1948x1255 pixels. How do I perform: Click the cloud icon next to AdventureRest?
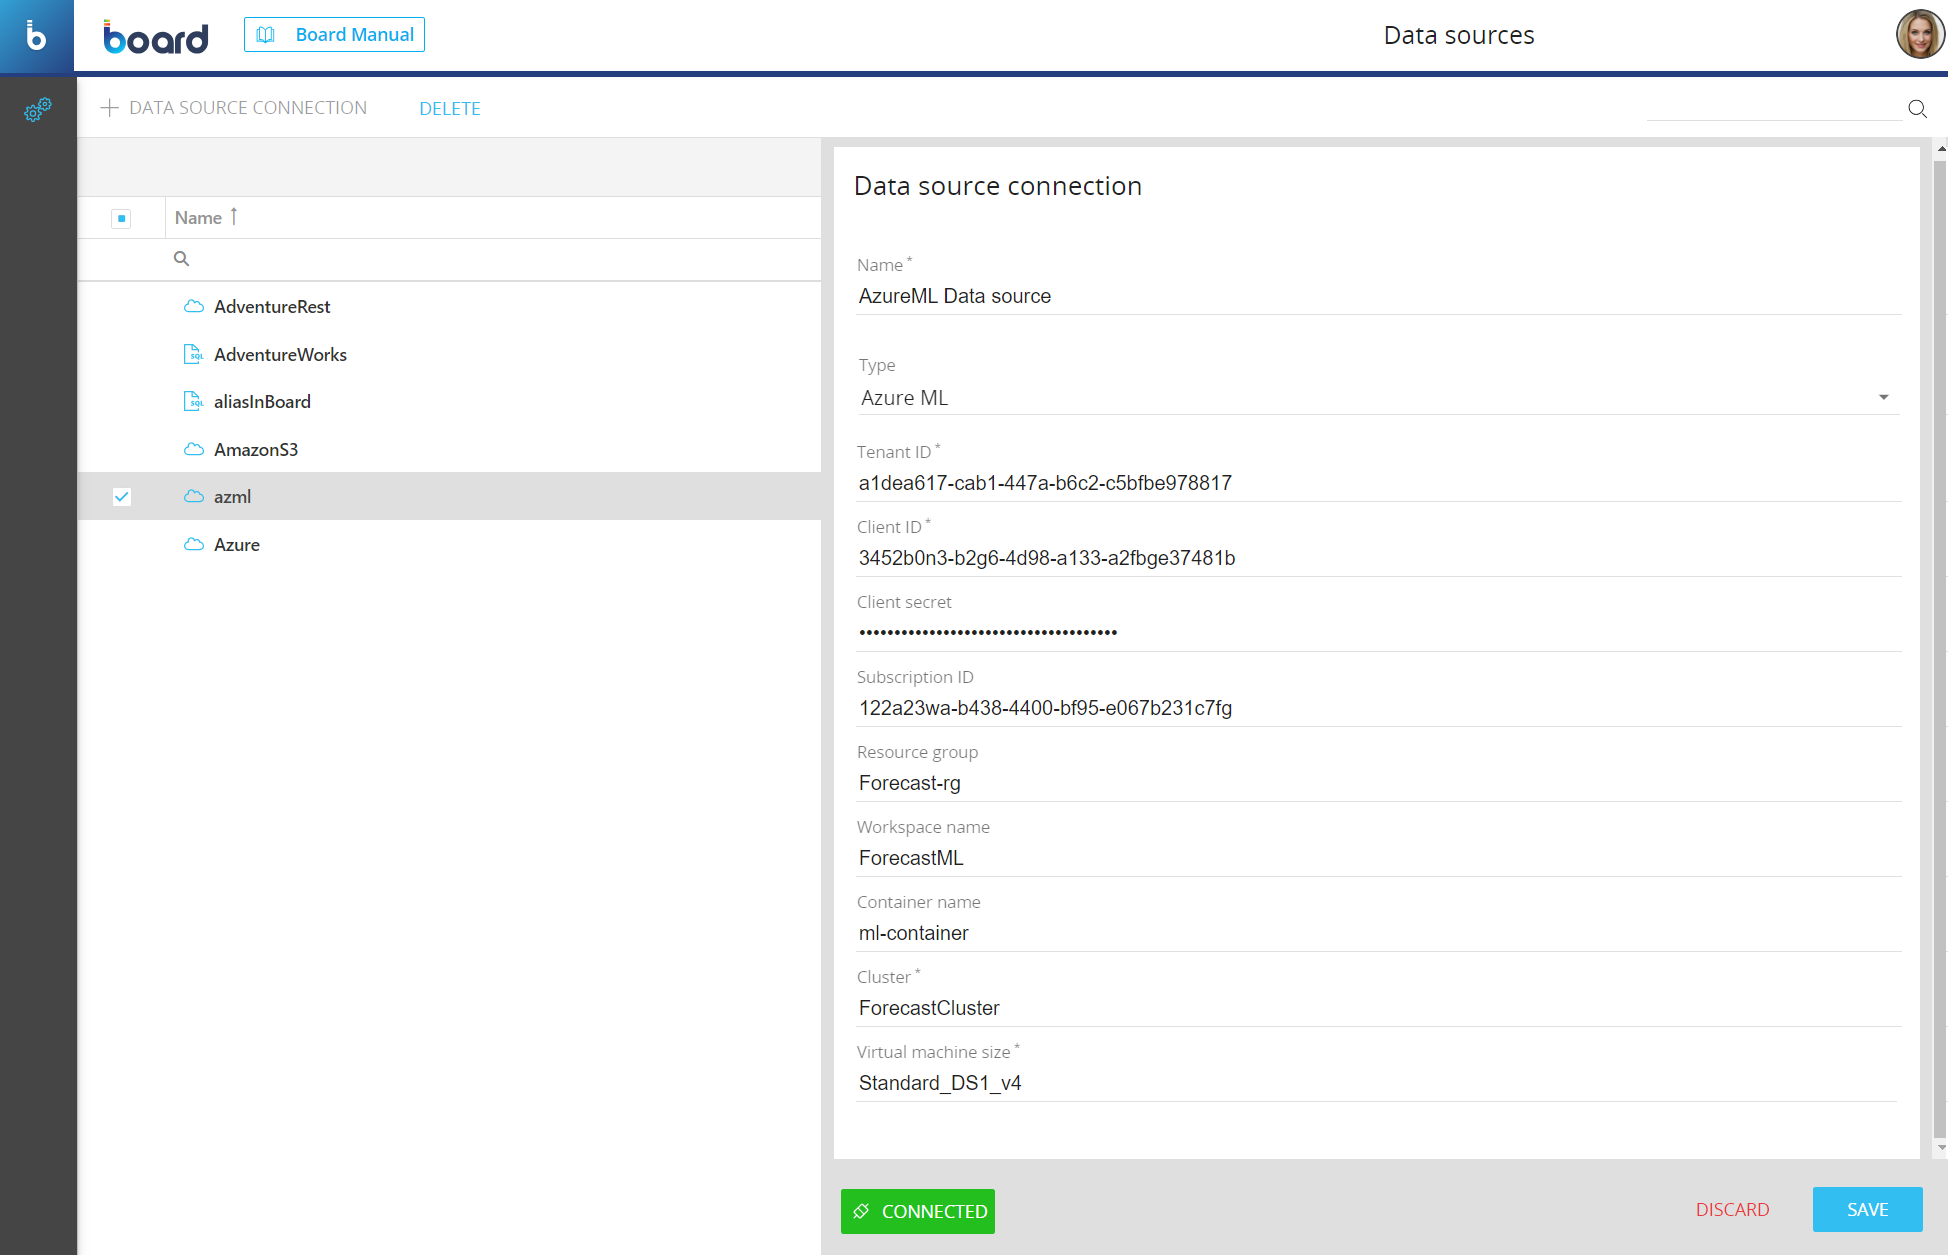pyautogui.click(x=194, y=306)
